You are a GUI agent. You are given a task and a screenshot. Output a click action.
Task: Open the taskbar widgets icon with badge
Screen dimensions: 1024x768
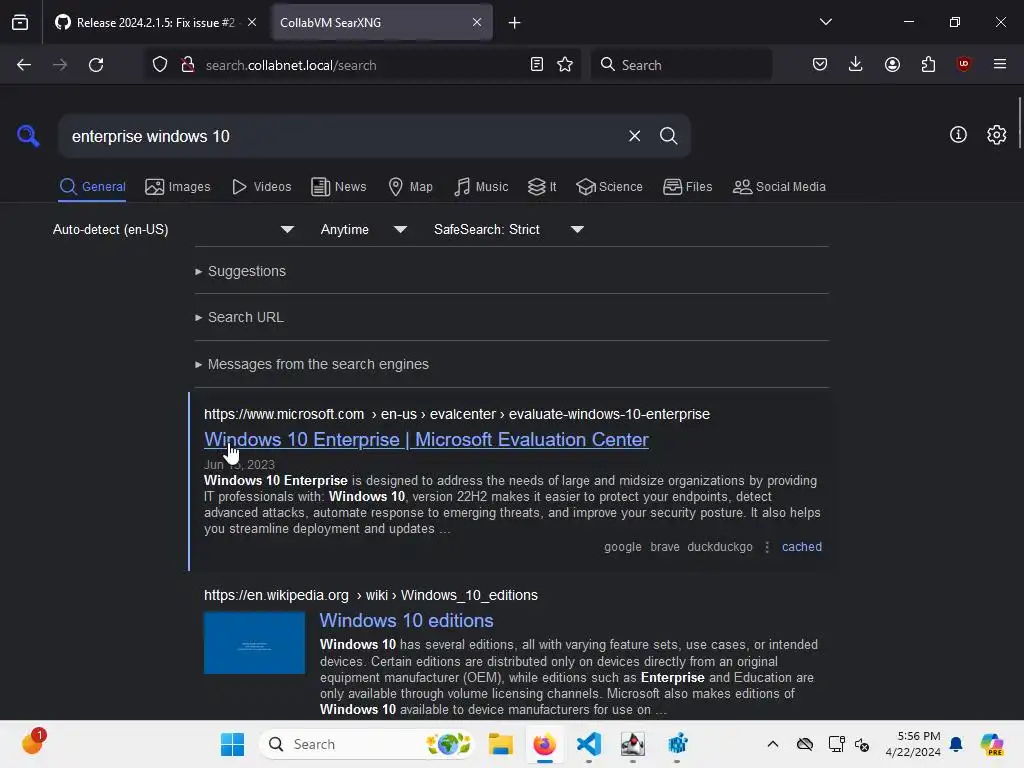(33, 742)
